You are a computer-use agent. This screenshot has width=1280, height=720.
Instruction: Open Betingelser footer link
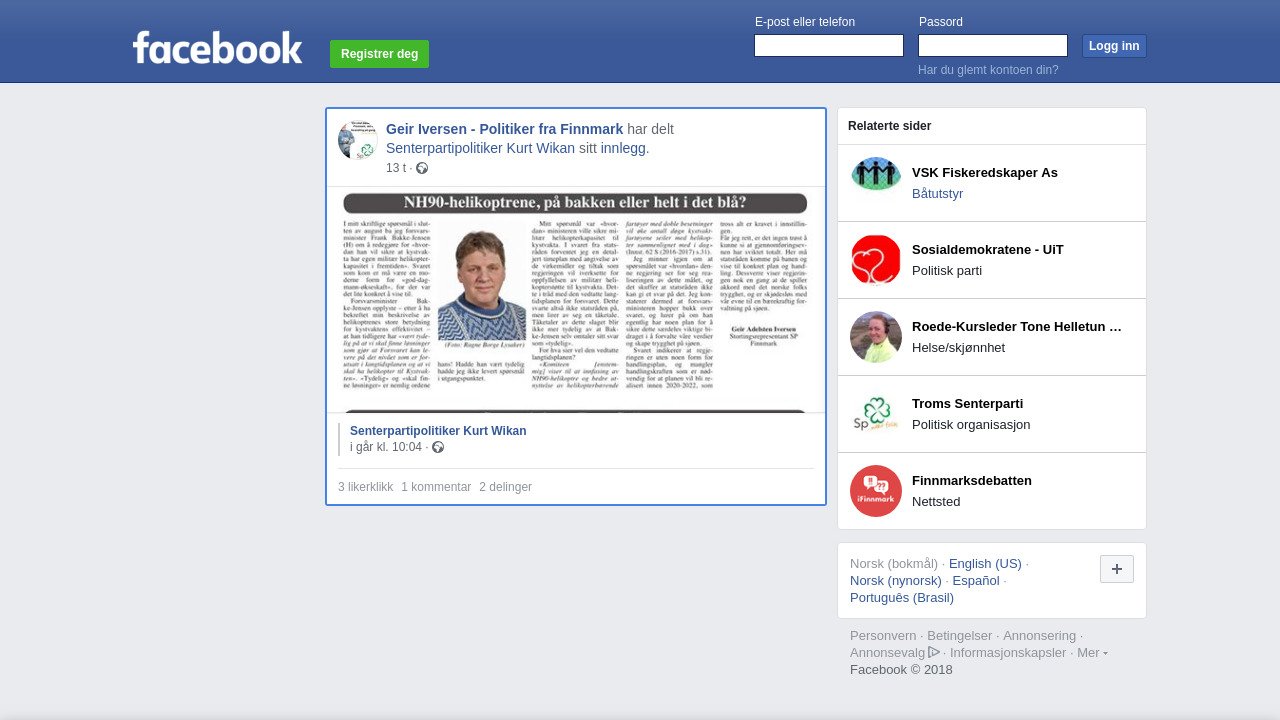pyautogui.click(x=960, y=636)
